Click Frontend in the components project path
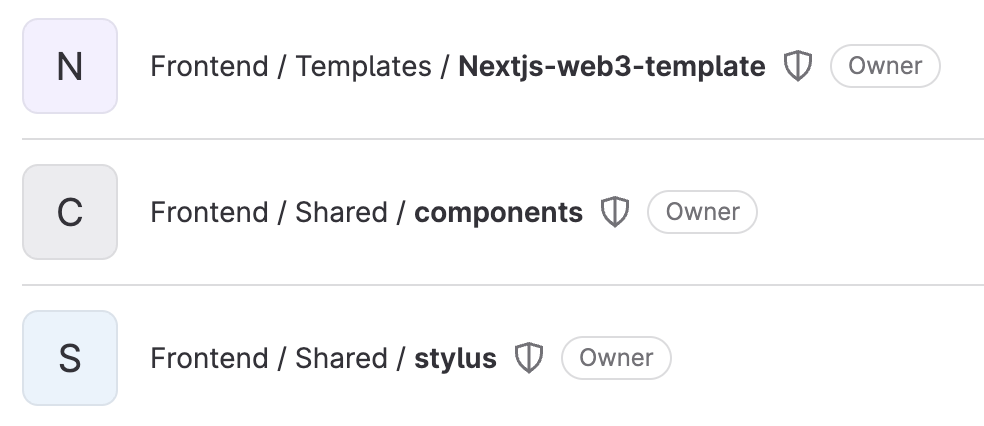Image resolution: width=984 pixels, height=426 pixels. click(210, 212)
